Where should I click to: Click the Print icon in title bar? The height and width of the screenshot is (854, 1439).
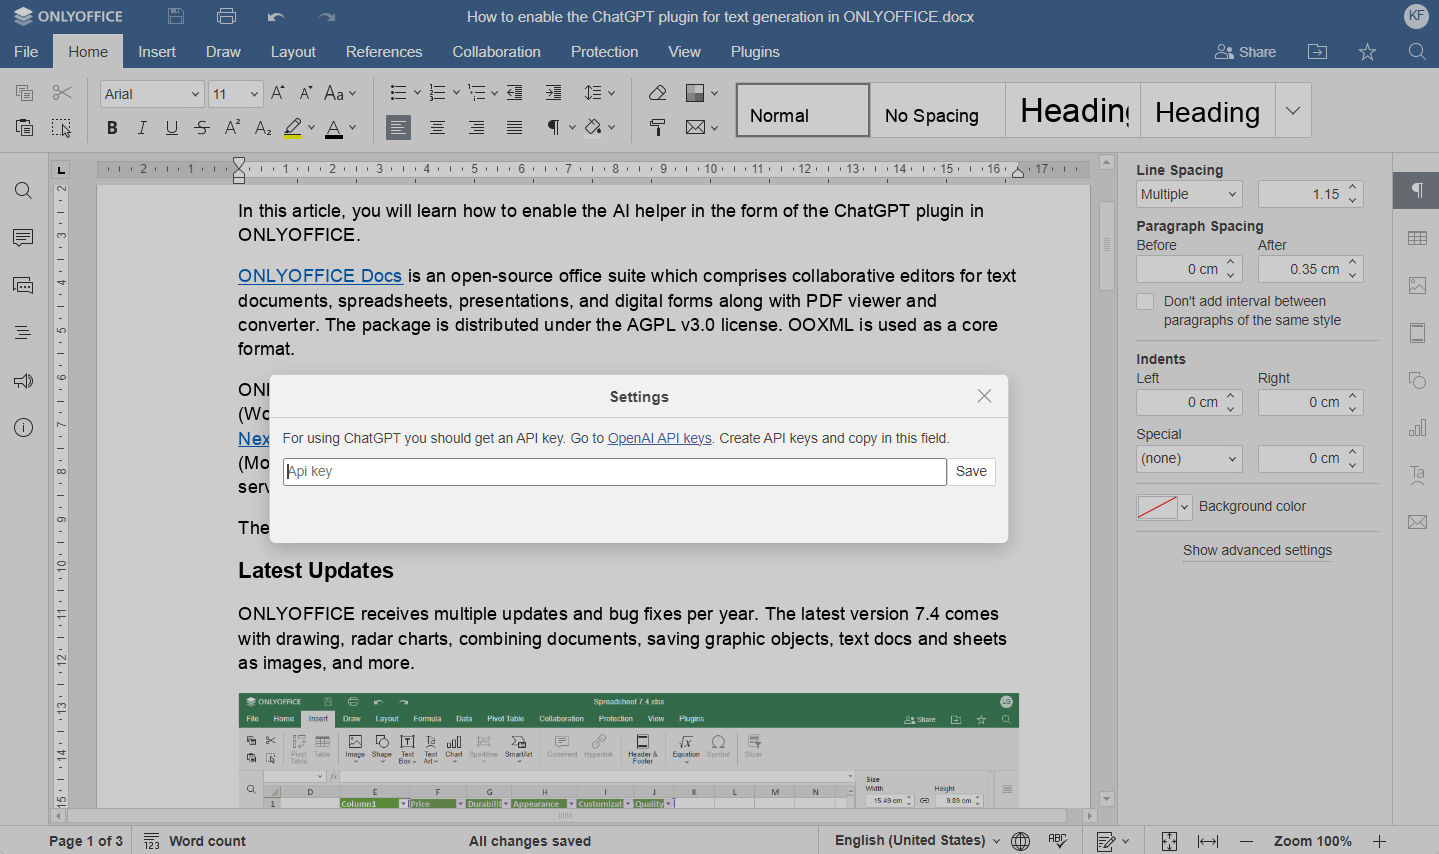click(x=227, y=16)
